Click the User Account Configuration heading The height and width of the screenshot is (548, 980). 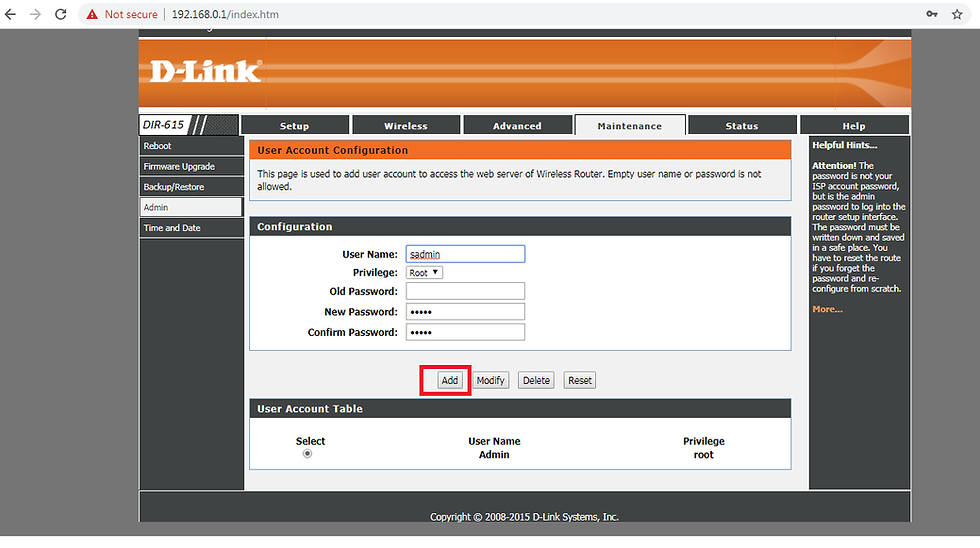[332, 150]
